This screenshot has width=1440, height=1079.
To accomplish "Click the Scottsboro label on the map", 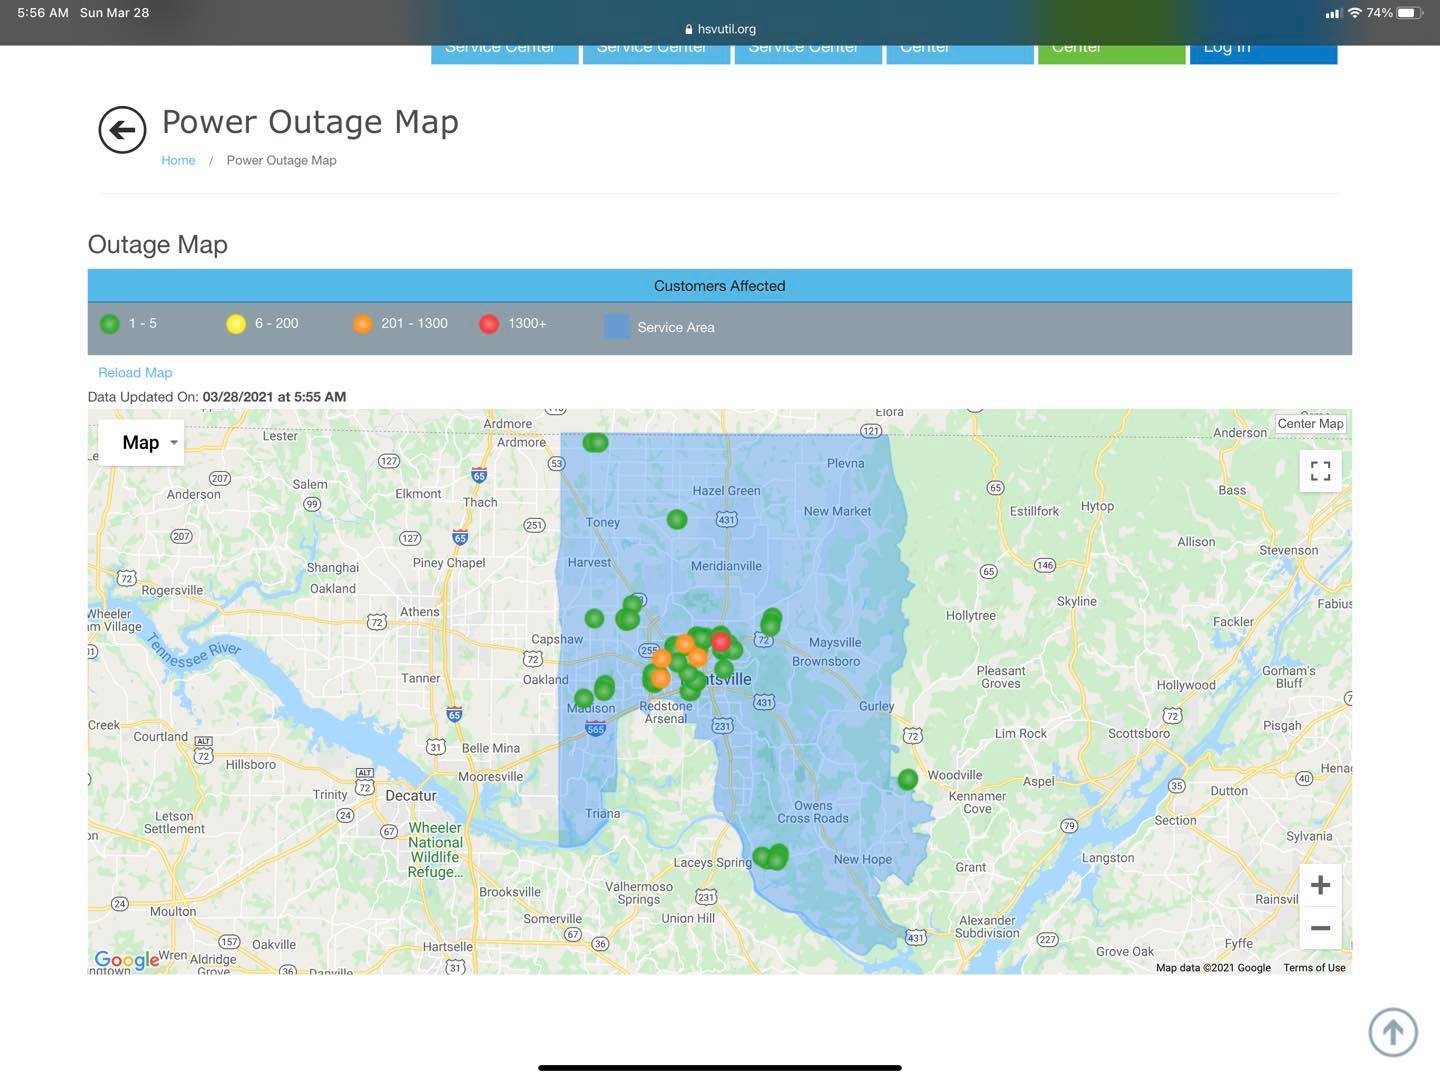I will click(1139, 733).
